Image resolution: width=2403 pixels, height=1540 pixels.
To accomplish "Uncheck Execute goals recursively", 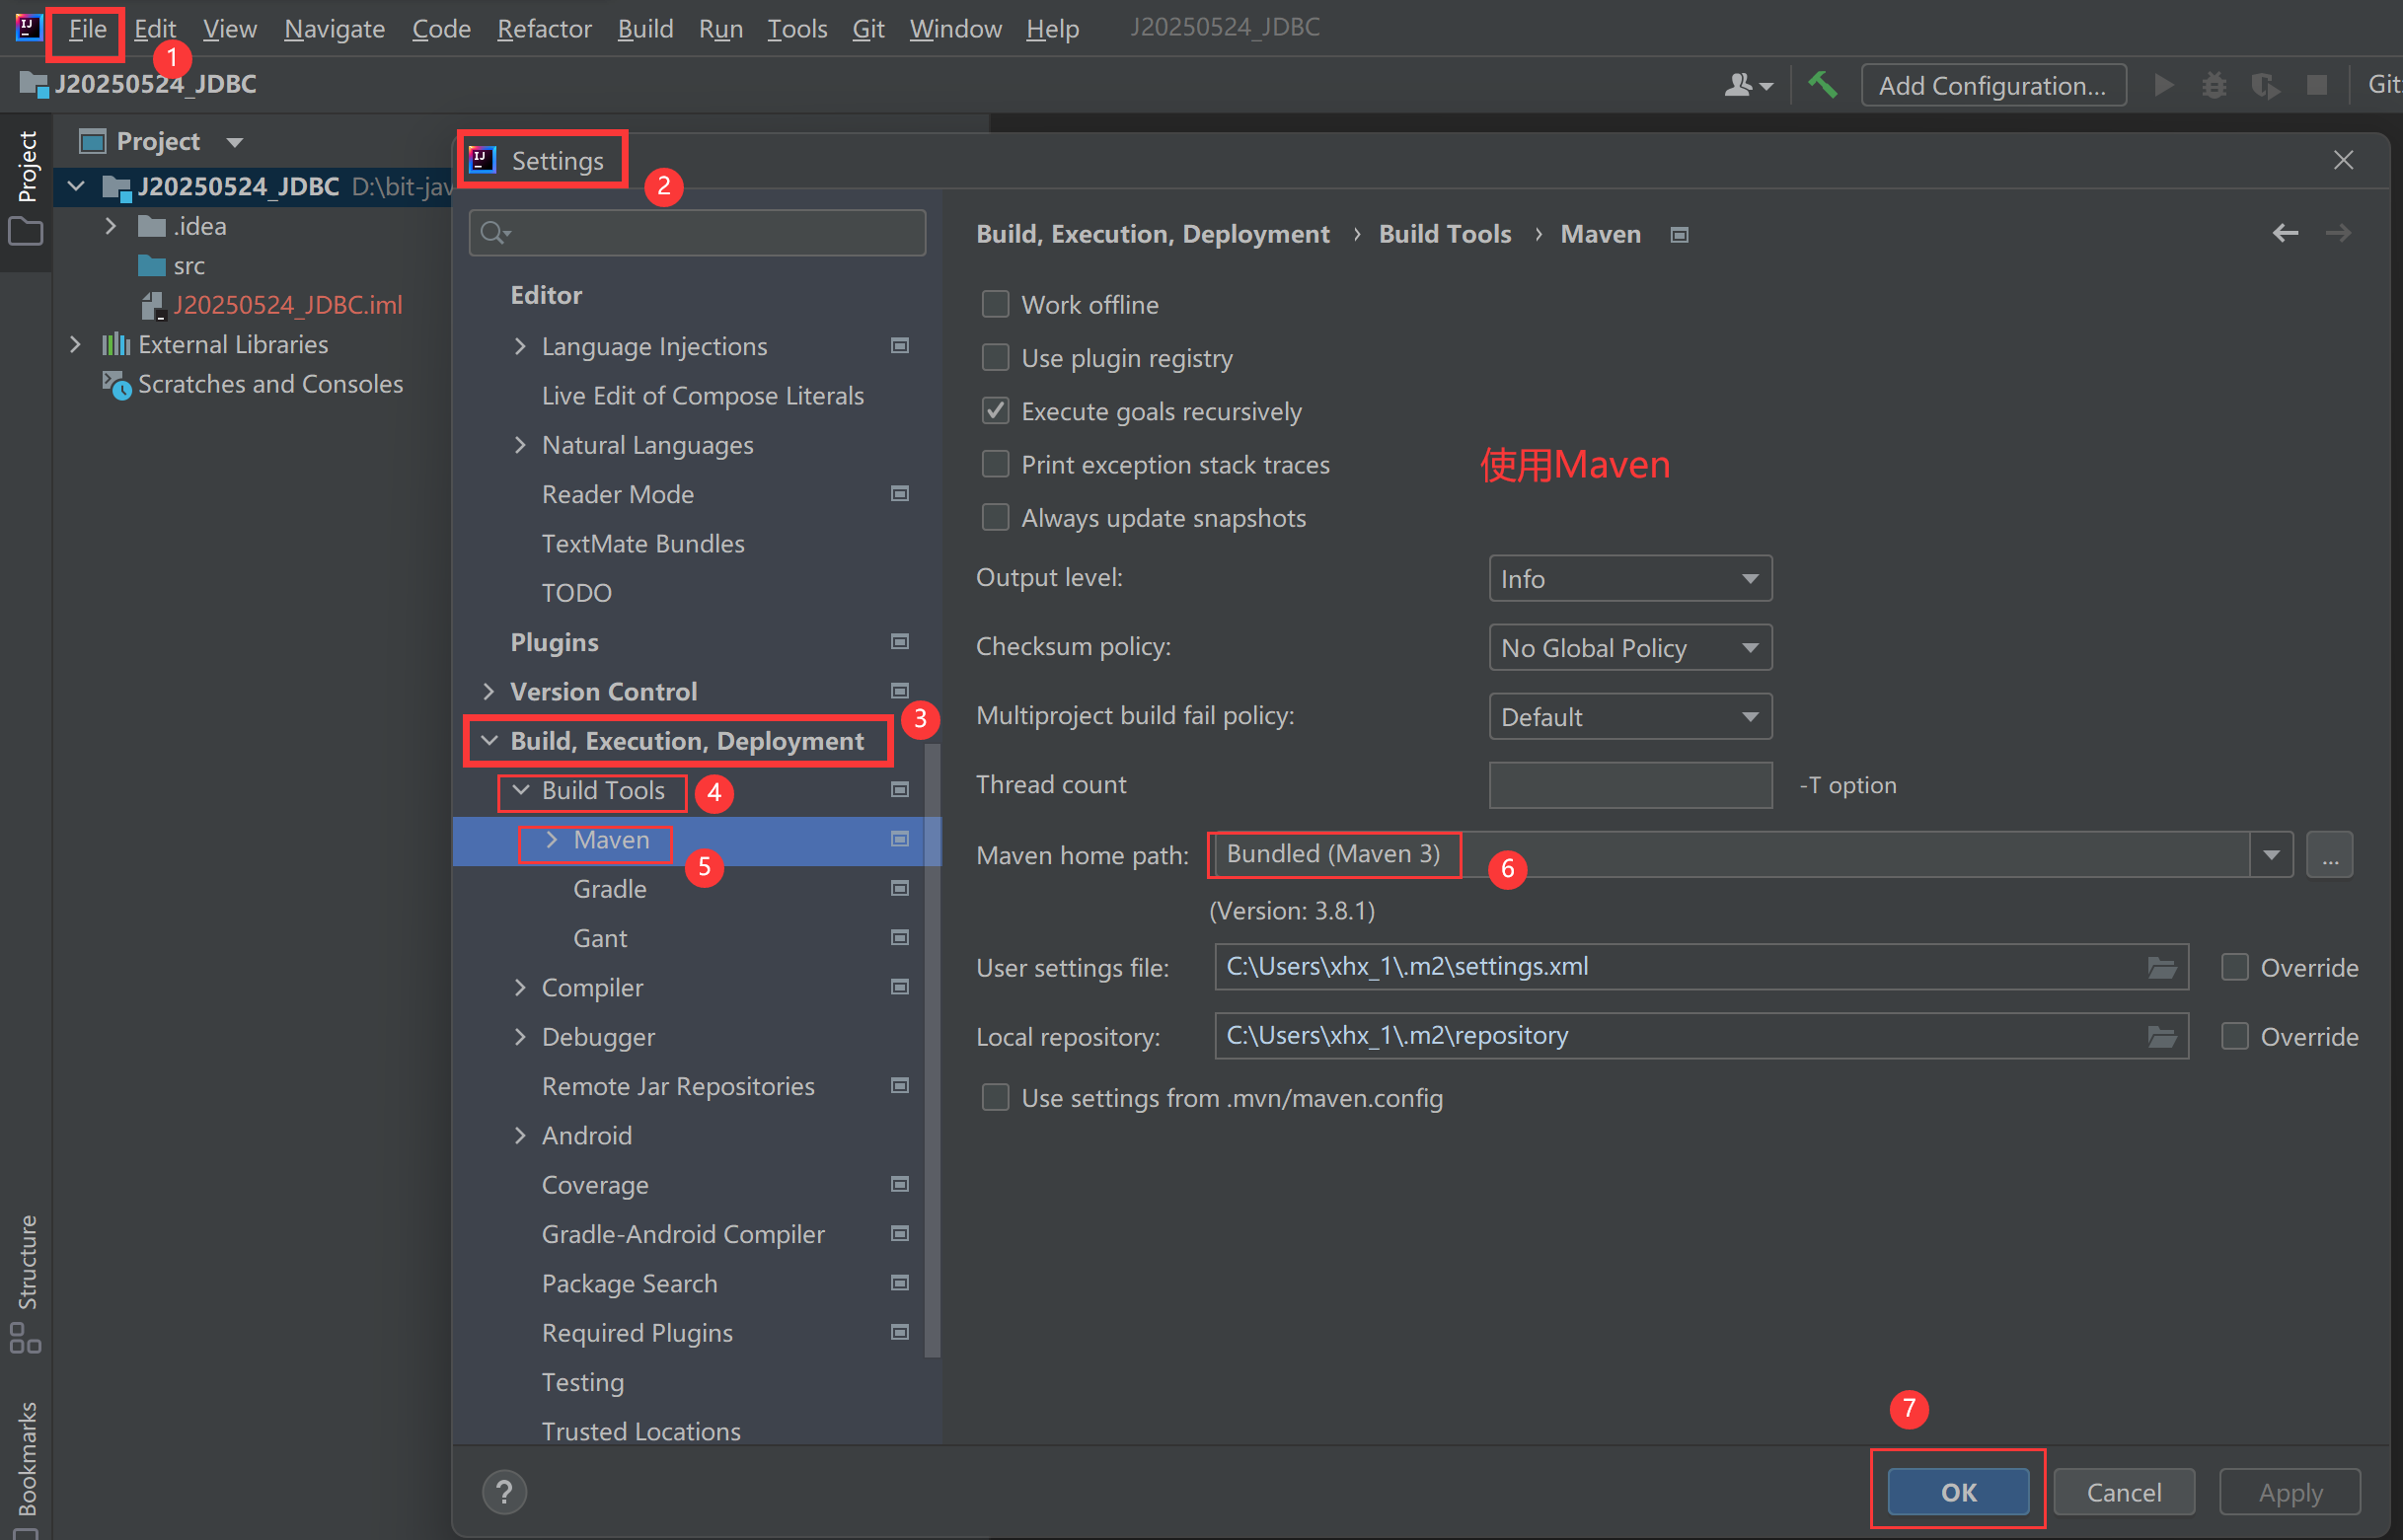I will (995, 411).
